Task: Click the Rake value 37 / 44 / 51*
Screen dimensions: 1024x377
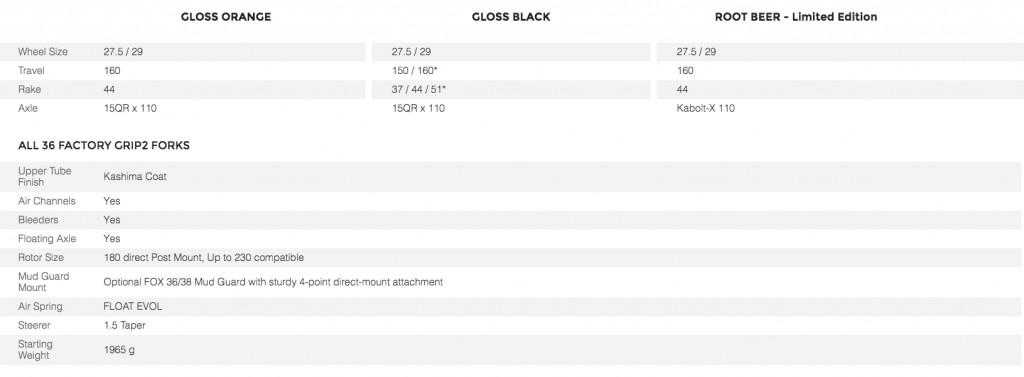Action: pos(421,90)
